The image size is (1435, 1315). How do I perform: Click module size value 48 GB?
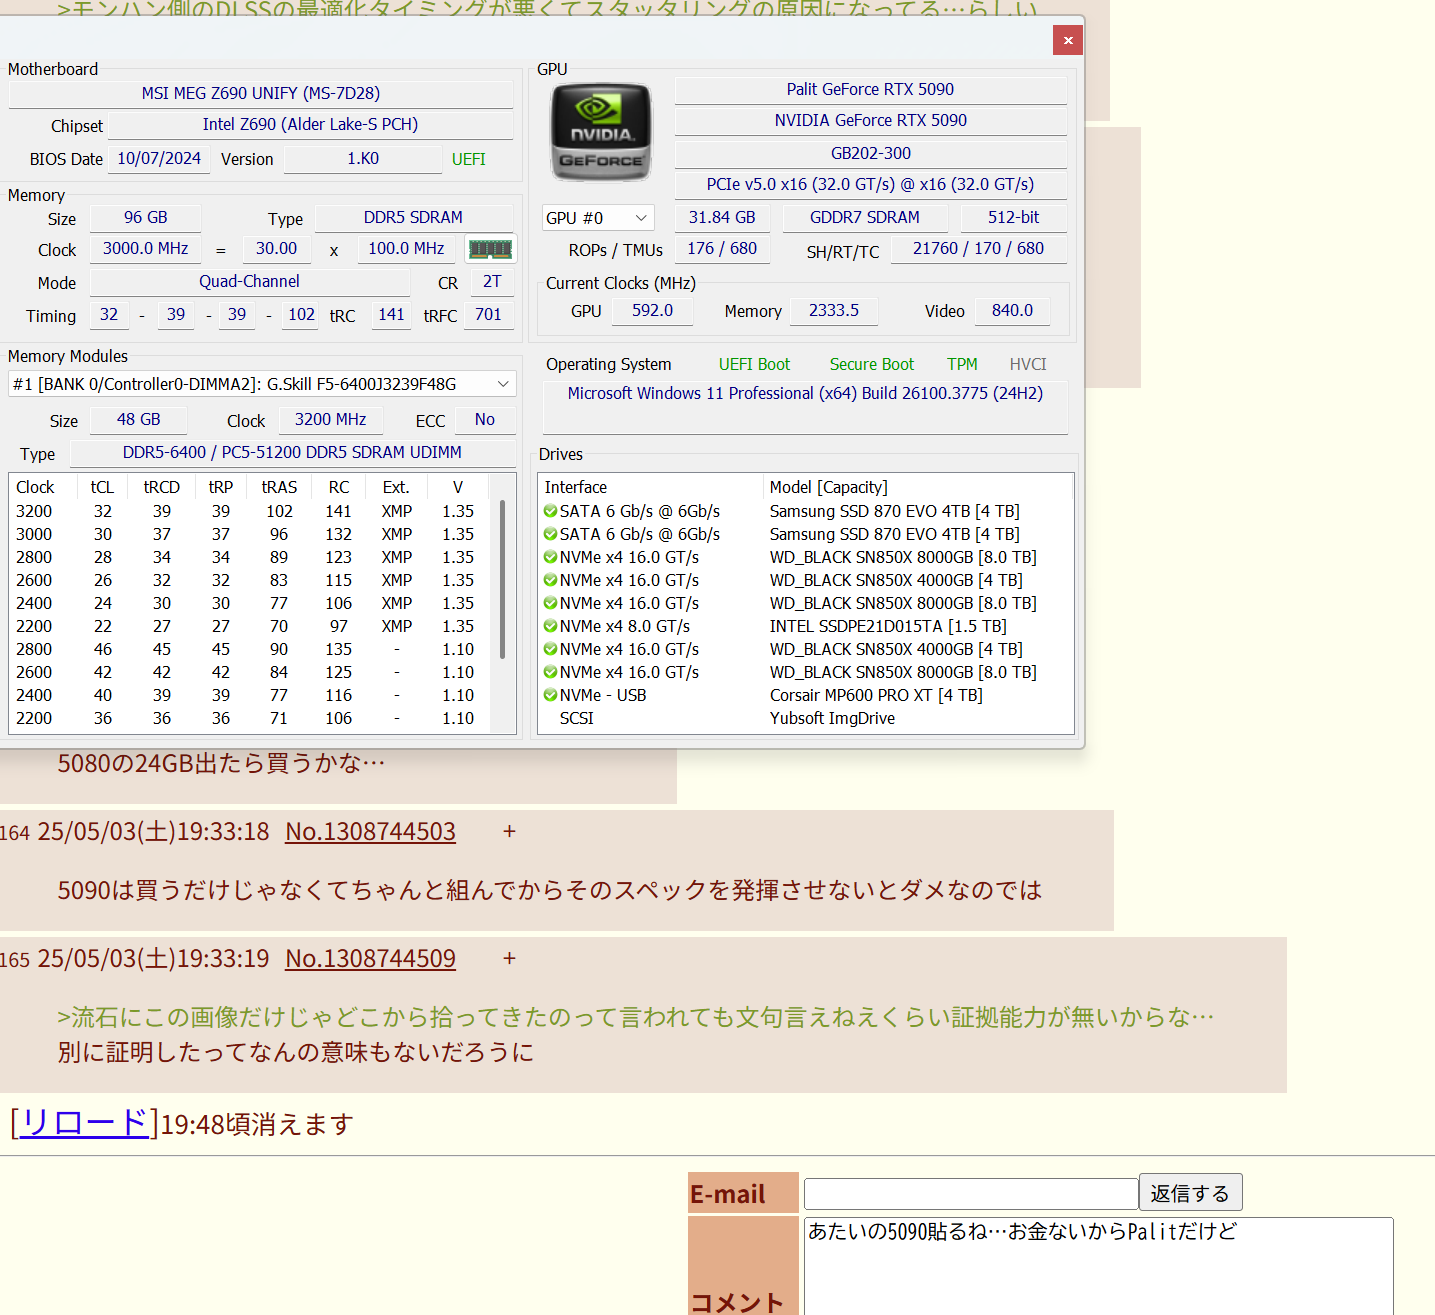click(x=139, y=419)
